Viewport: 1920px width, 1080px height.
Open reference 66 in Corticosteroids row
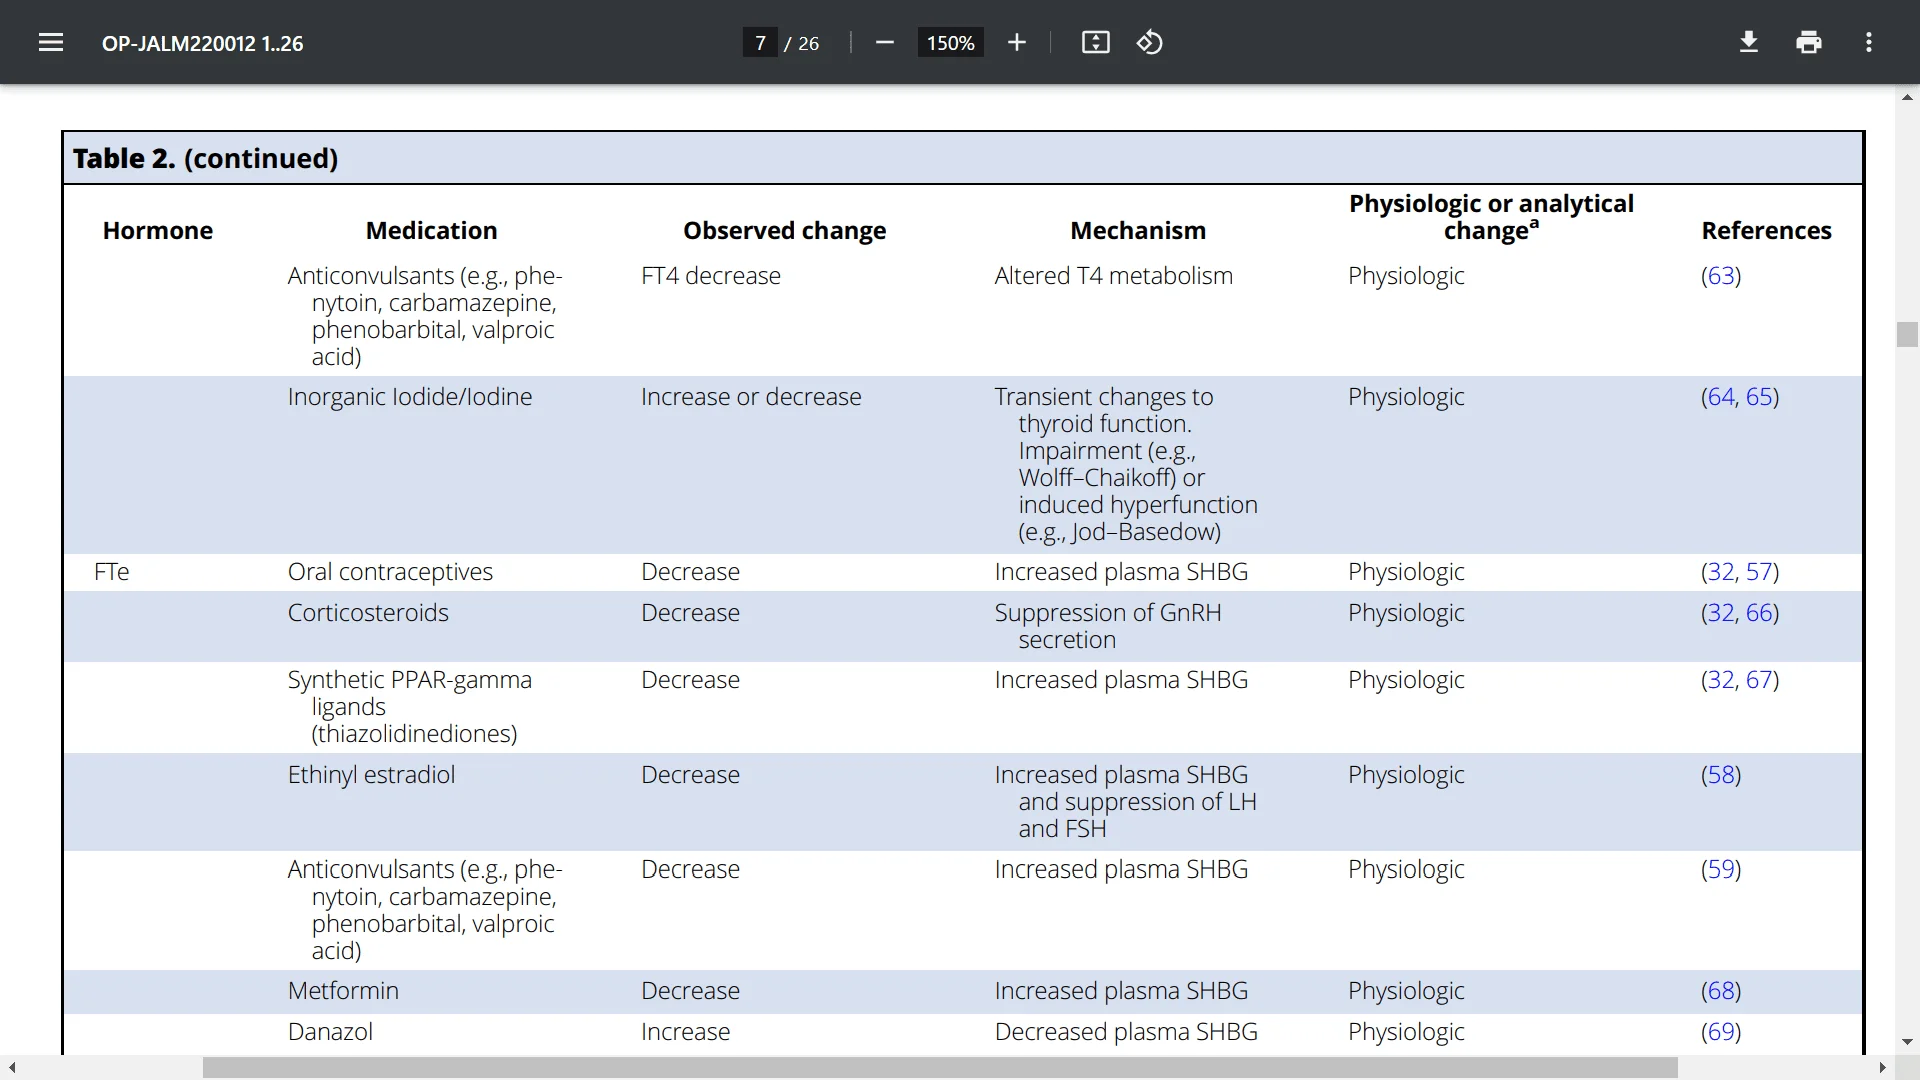click(1759, 613)
